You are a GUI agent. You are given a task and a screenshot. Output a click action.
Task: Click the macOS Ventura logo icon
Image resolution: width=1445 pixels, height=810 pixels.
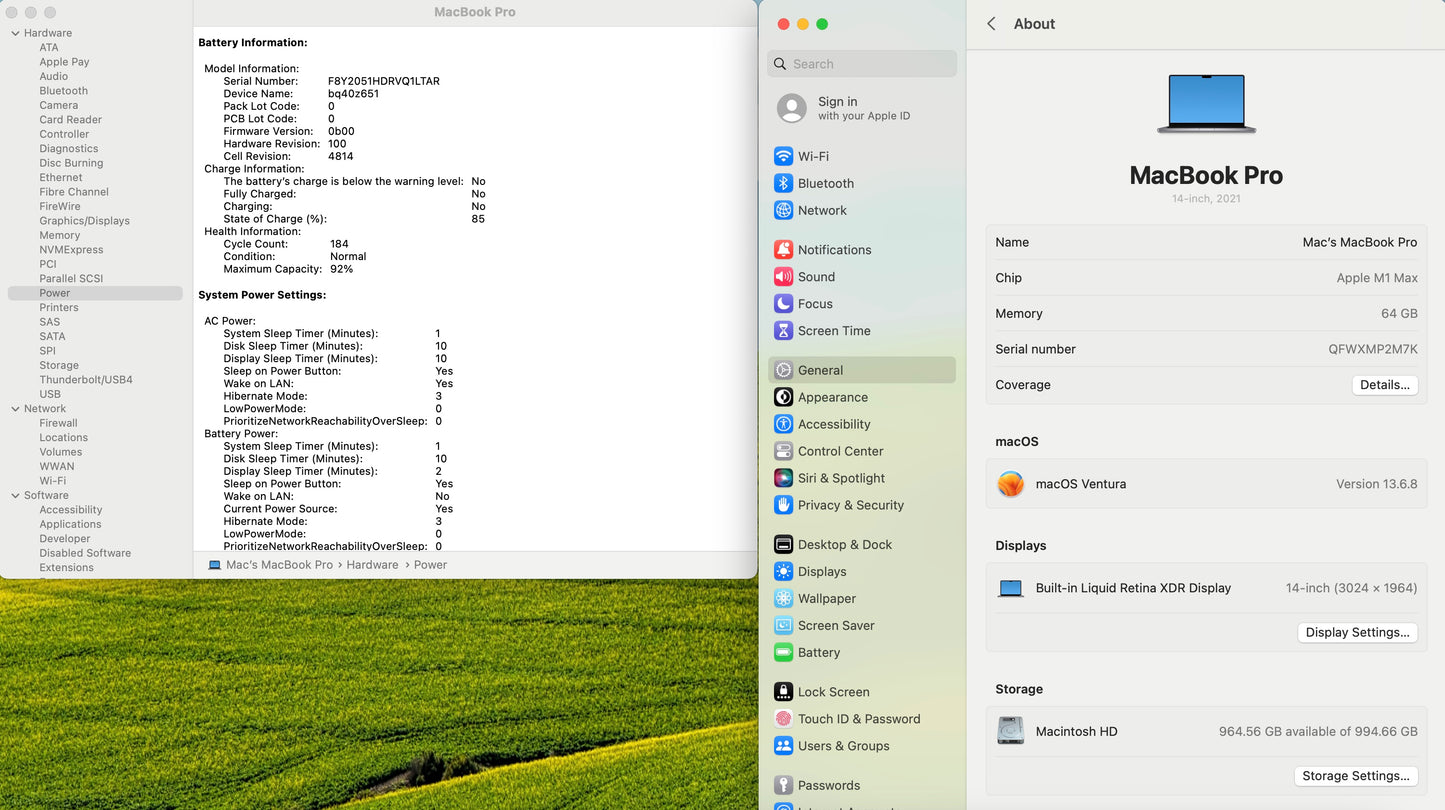point(1011,484)
